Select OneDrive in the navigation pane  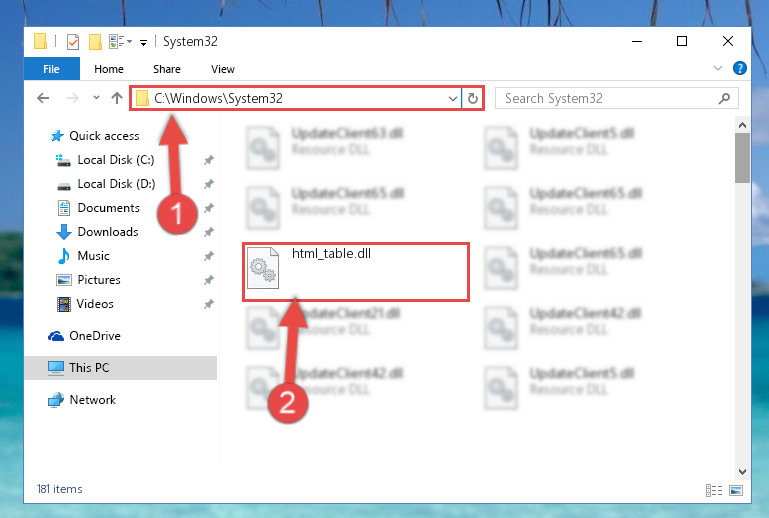(x=84, y=336)
